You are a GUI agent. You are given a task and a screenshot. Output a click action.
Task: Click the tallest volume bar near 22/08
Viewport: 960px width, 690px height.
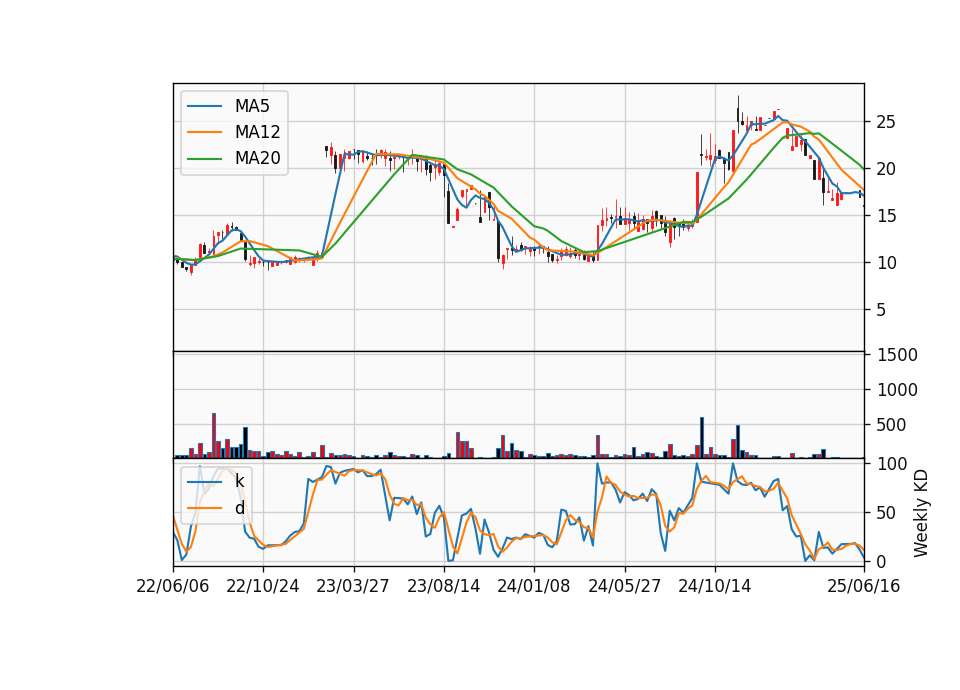pyautogui.click(x=214, y=435)
